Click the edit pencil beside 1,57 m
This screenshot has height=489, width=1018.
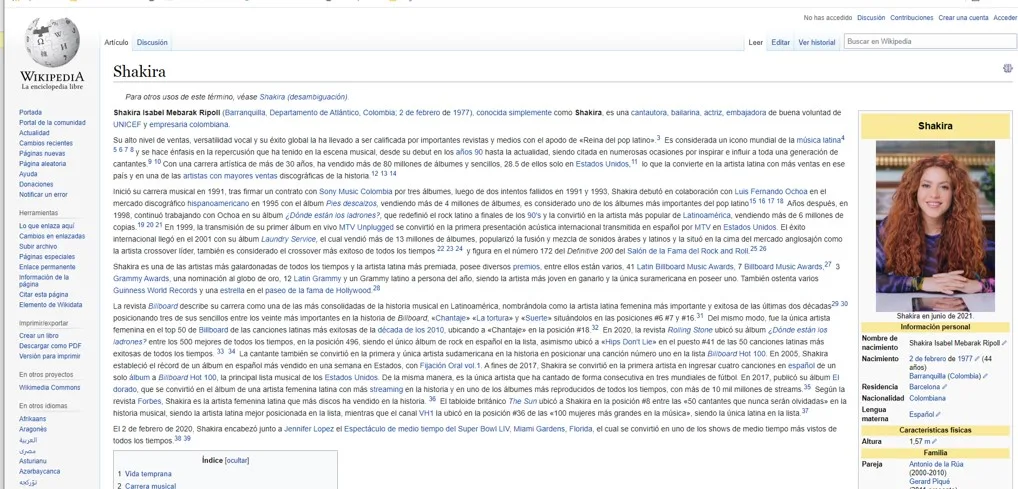(935, 442)
